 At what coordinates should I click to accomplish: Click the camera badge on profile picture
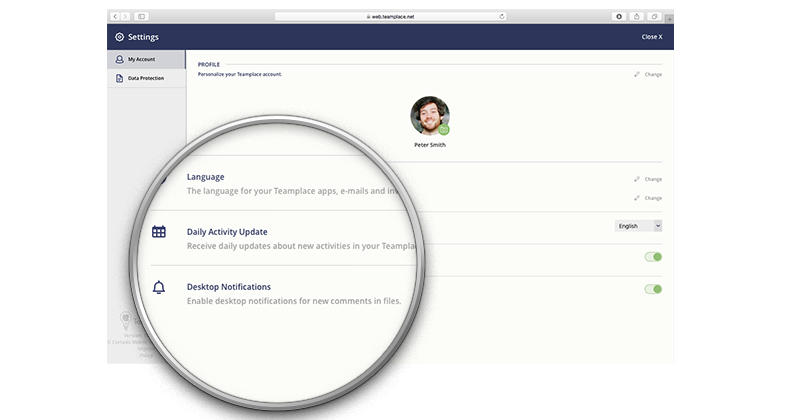coord(444,130)
